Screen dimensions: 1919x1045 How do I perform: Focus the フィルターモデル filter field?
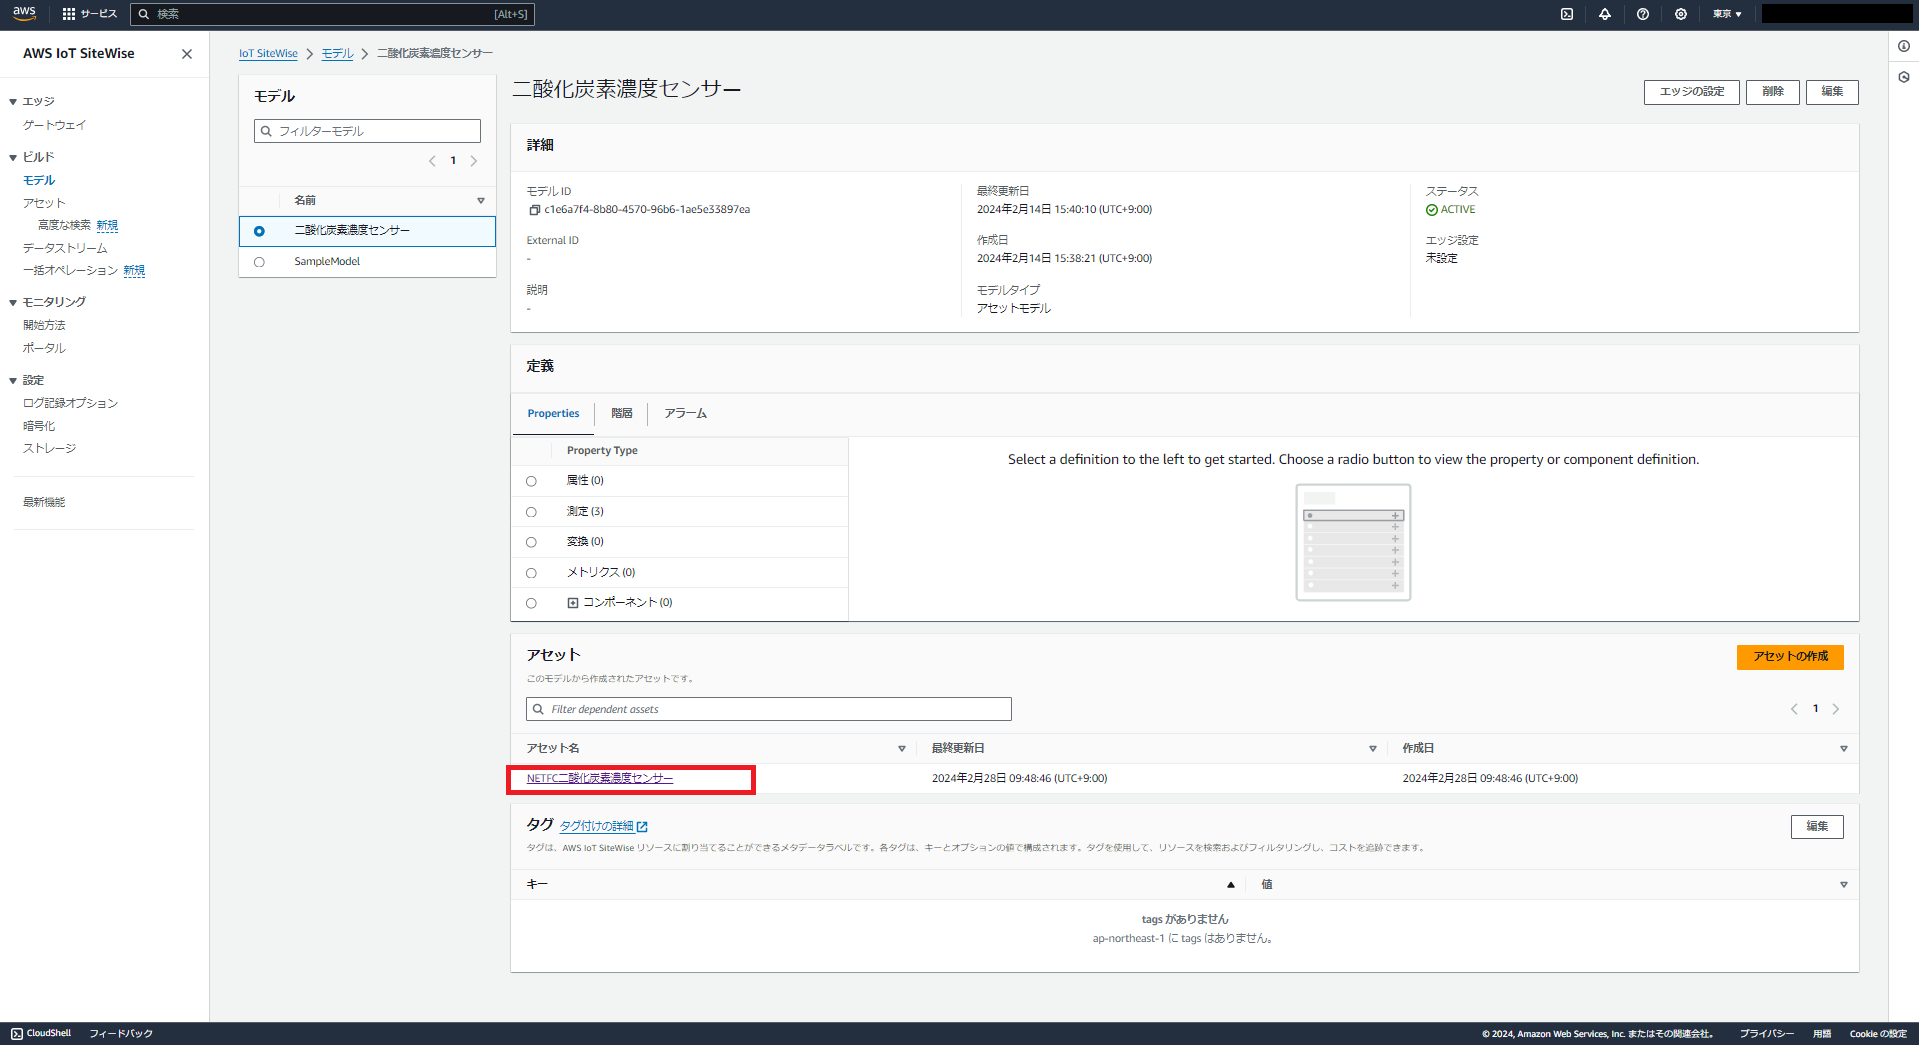click(367, 131)
